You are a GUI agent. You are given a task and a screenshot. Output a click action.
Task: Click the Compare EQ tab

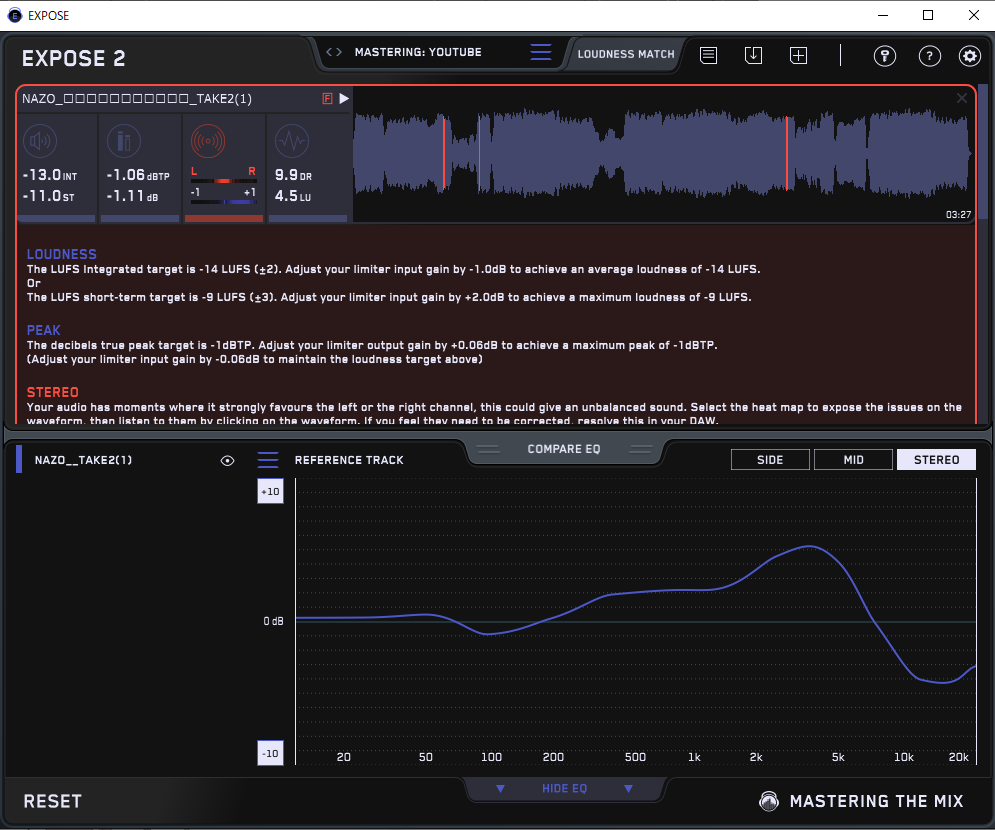[x=563, y=449]
